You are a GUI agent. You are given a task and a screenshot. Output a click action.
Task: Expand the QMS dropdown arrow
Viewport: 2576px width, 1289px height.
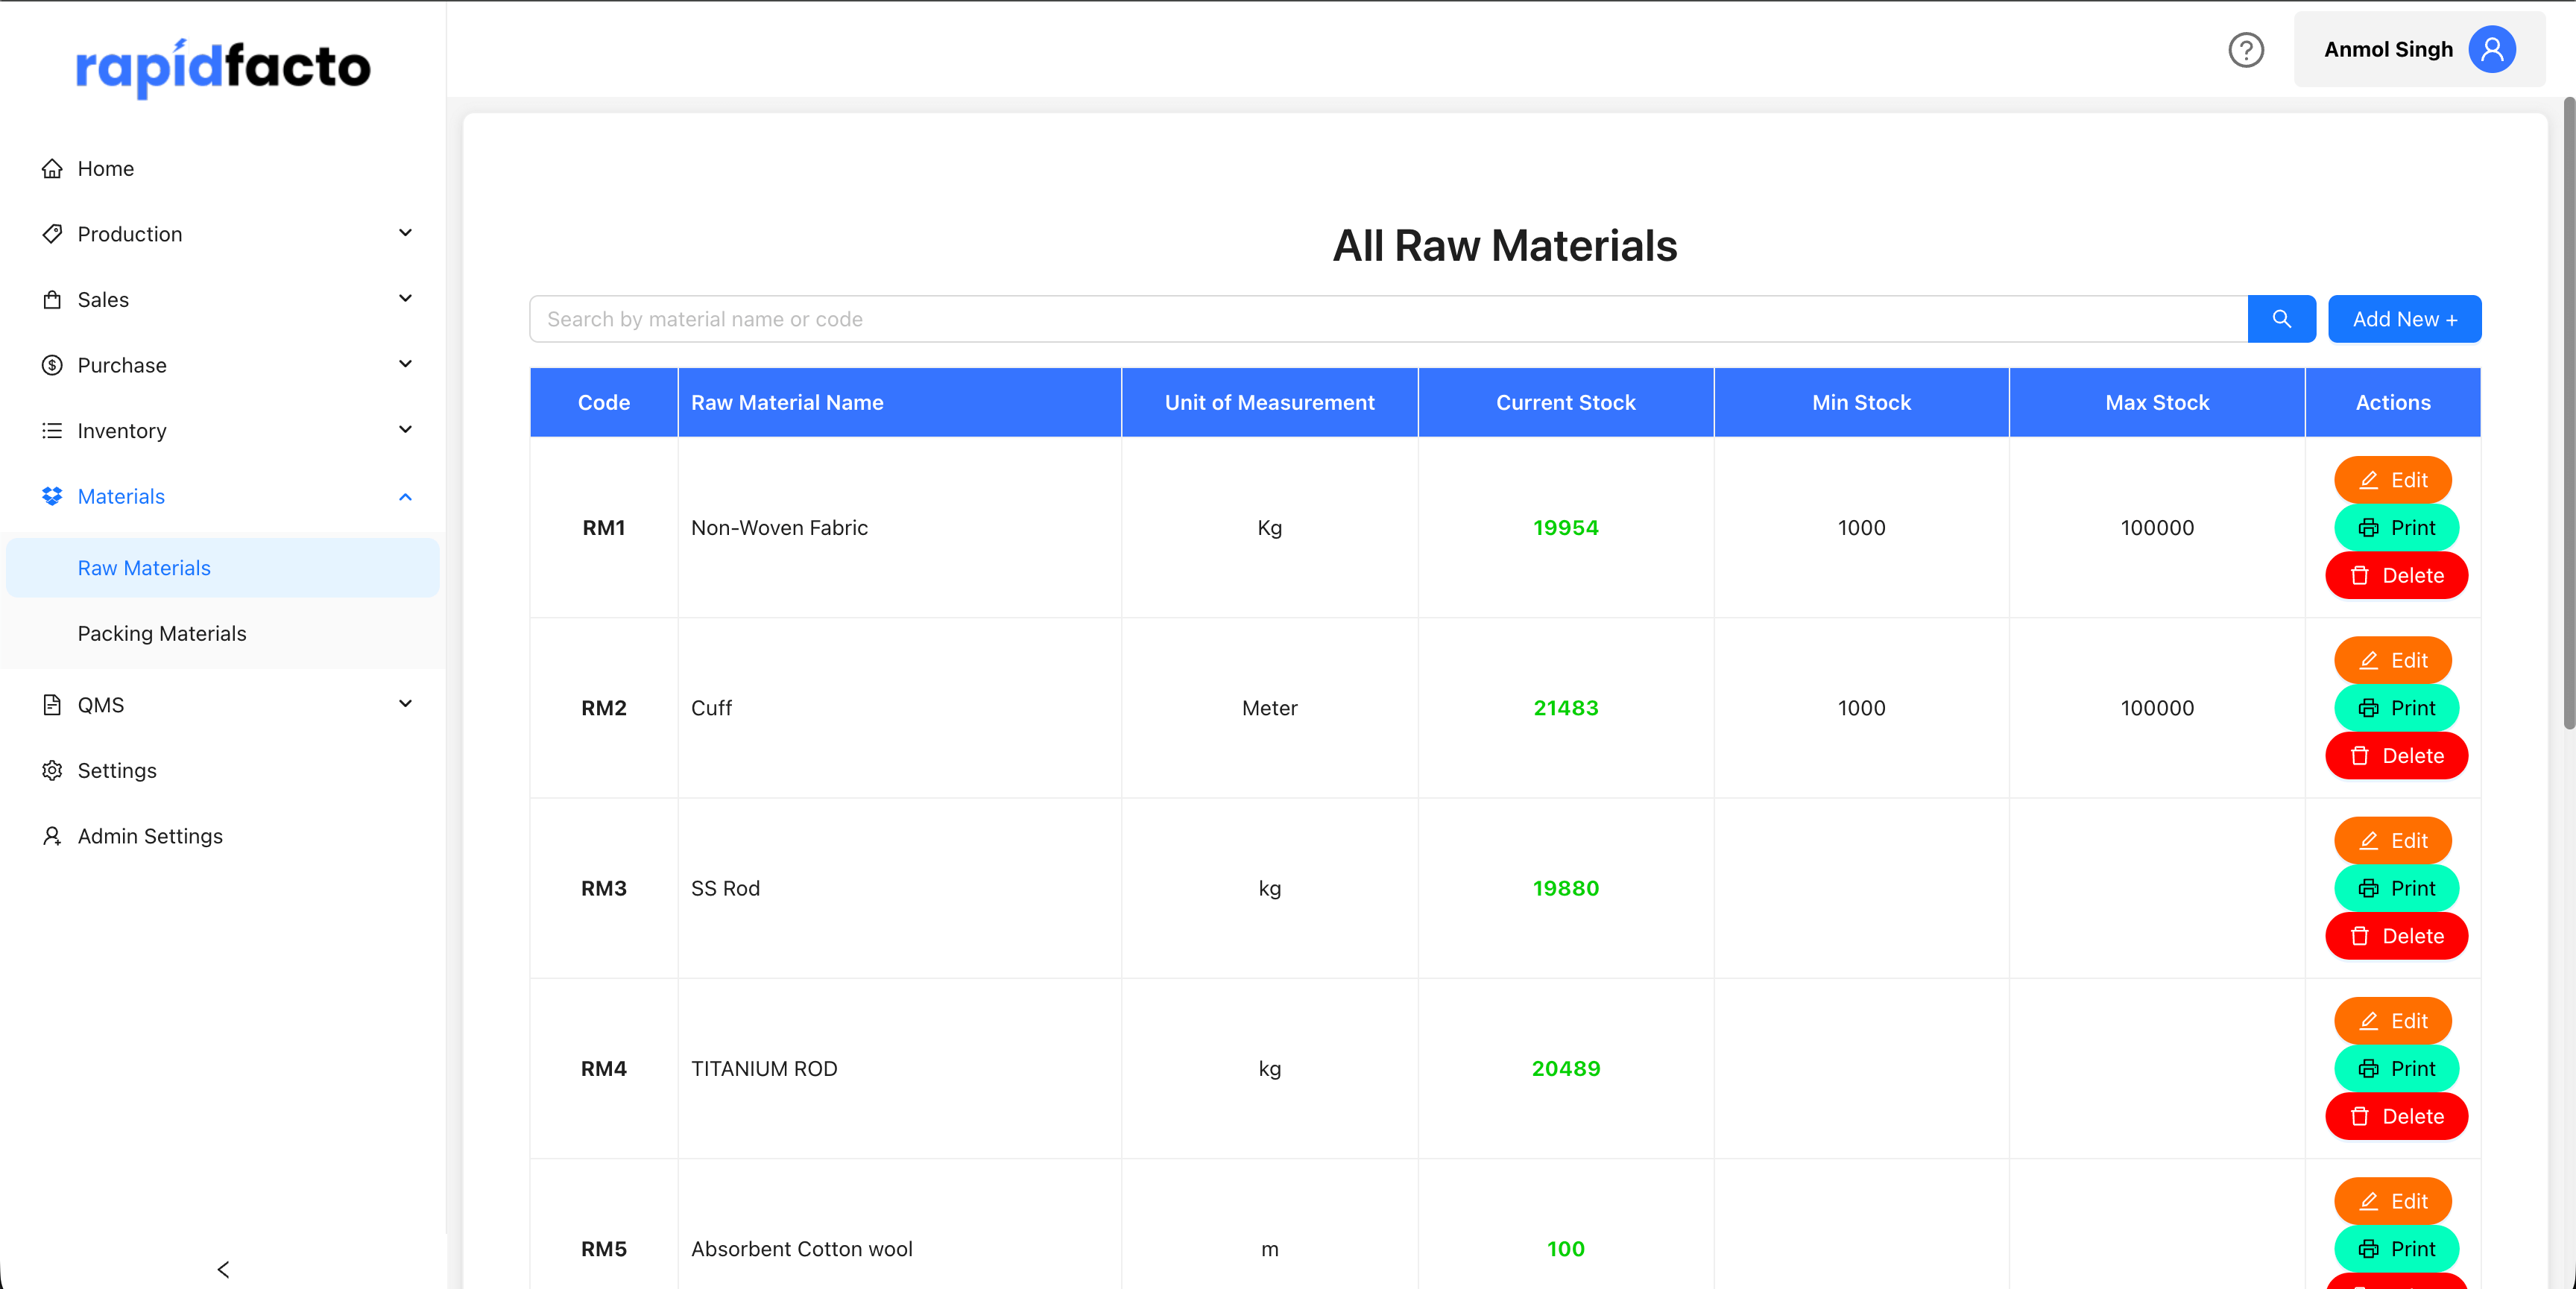pyautogui.click(x=405, y=703)
